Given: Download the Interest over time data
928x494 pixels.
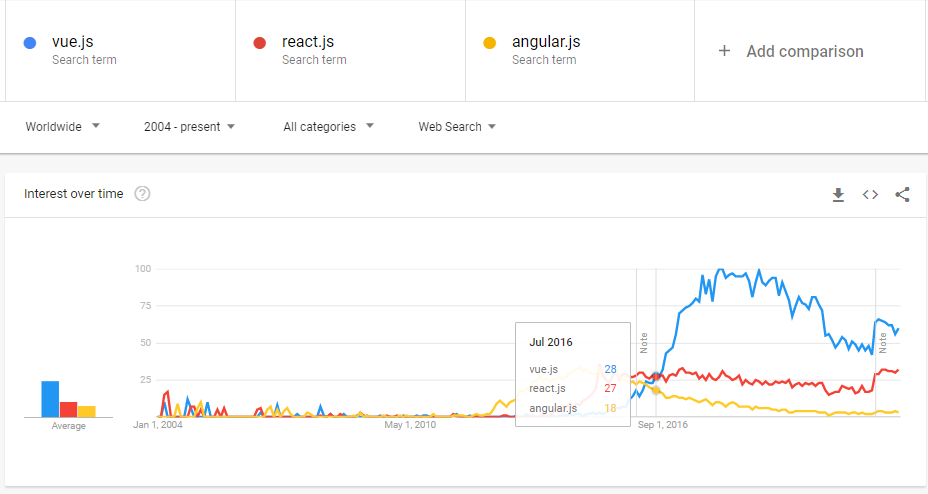Looking at the screenshot, I should pyautogui.click(x=838, y=195).
